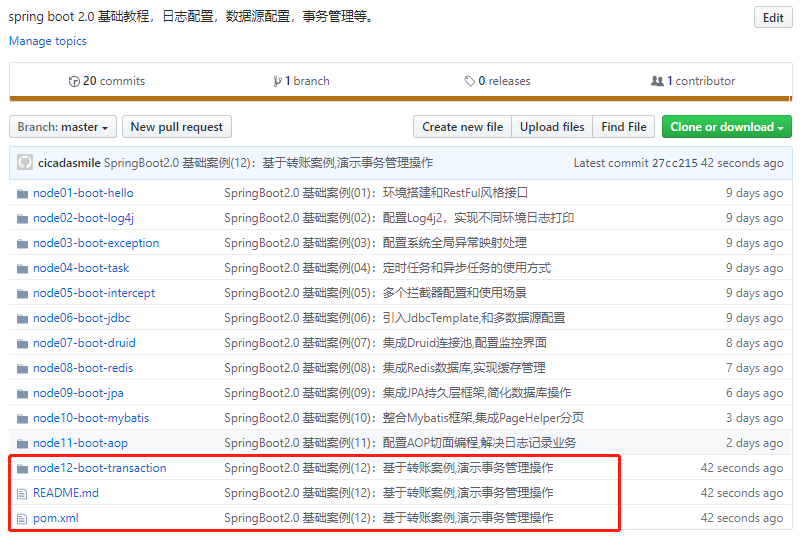This screenshot has height=537, width=808.
Task: View the 1 branch tab
Action: tap(301, 81)
